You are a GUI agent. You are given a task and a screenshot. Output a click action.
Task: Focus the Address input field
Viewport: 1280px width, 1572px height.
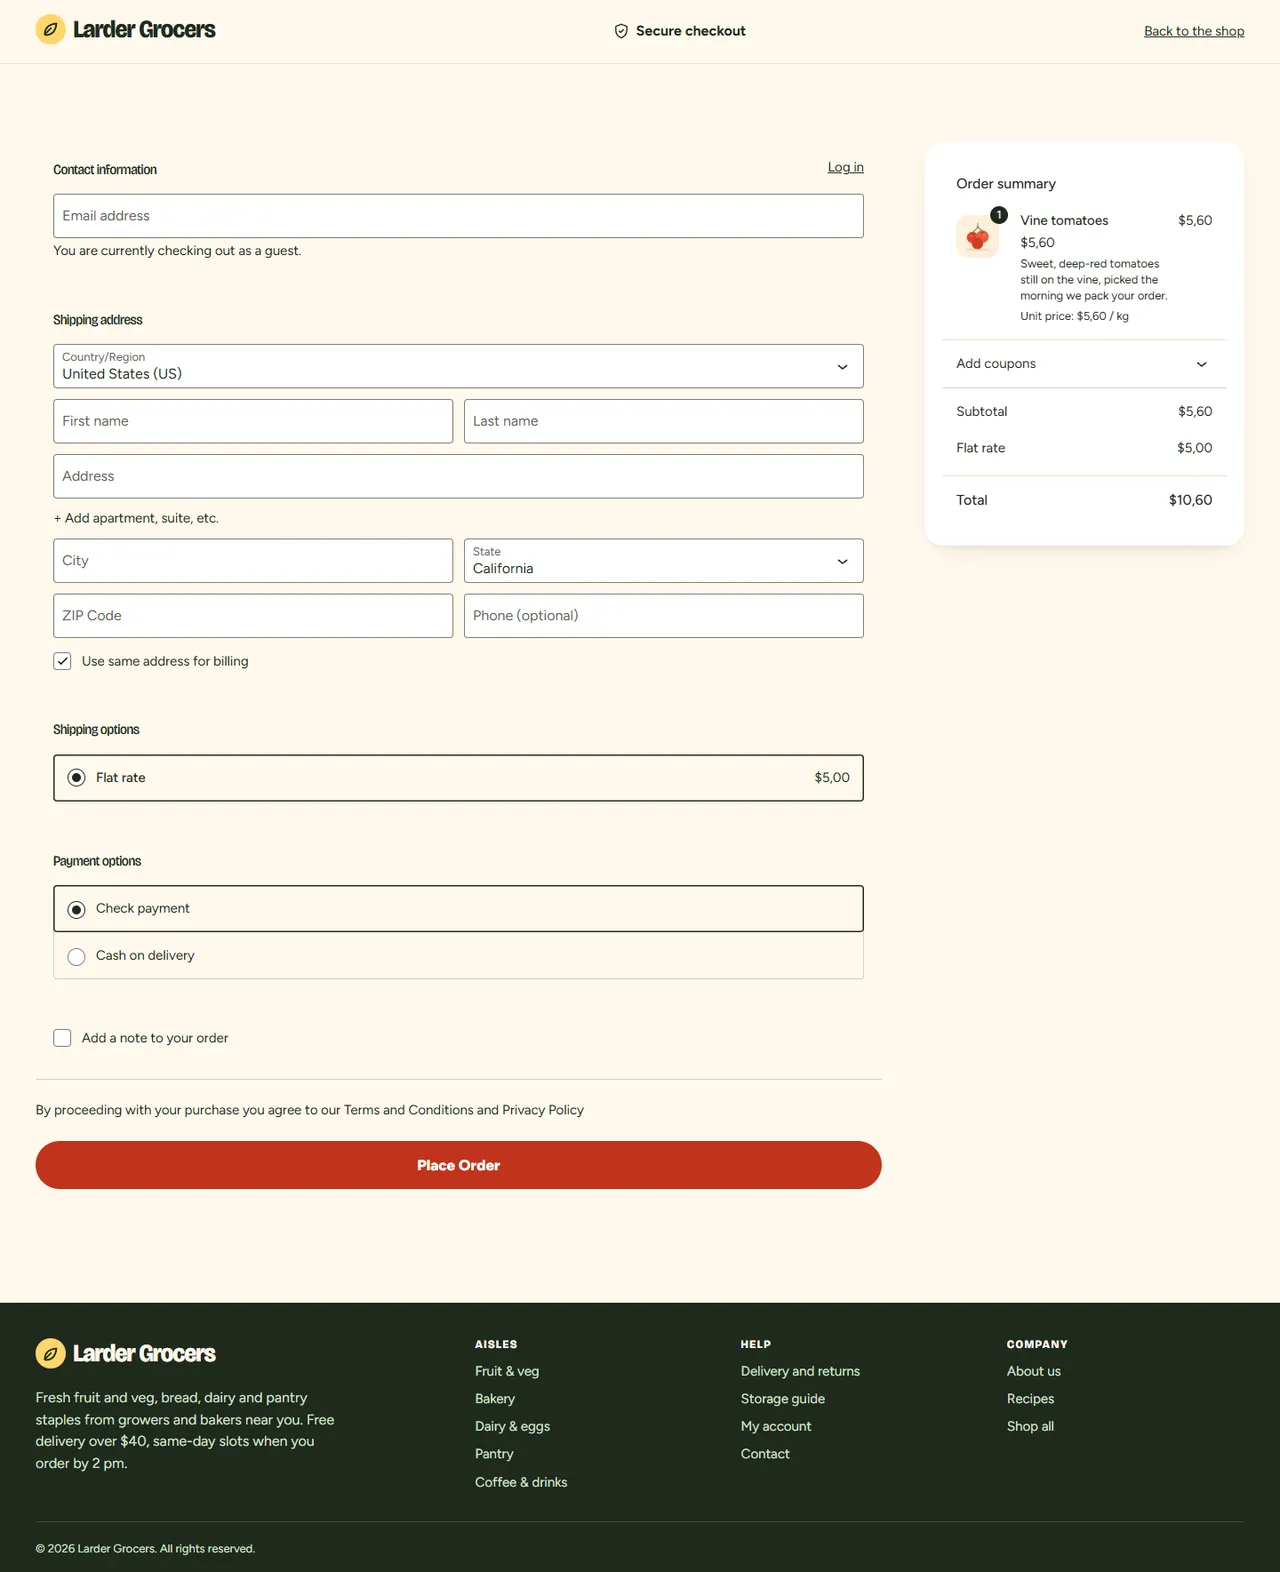[458, 476]
